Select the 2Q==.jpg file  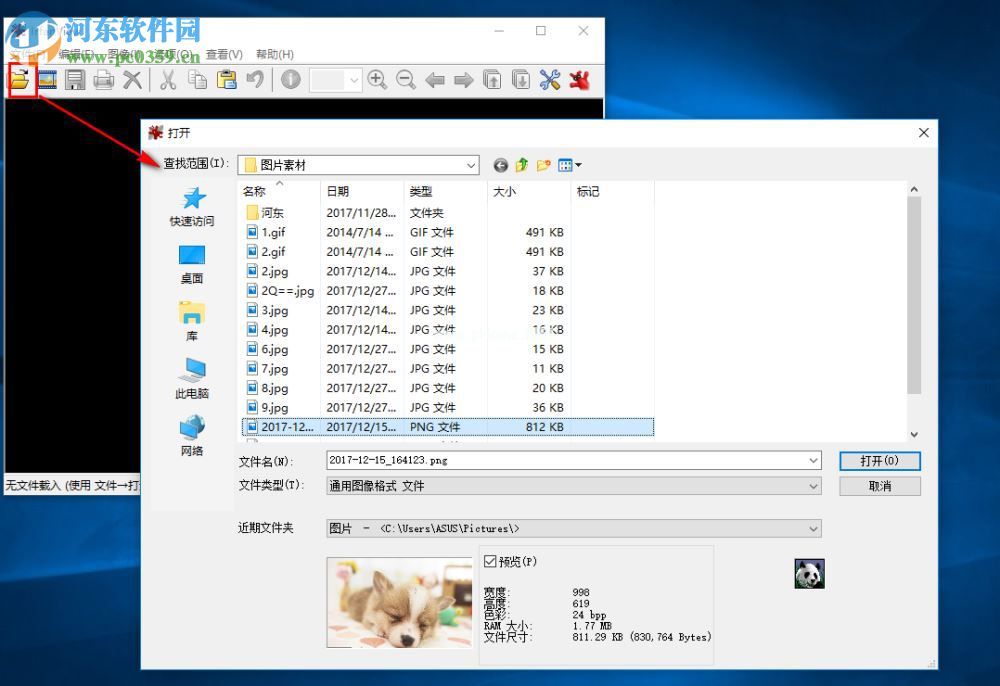tap(447, 291)
